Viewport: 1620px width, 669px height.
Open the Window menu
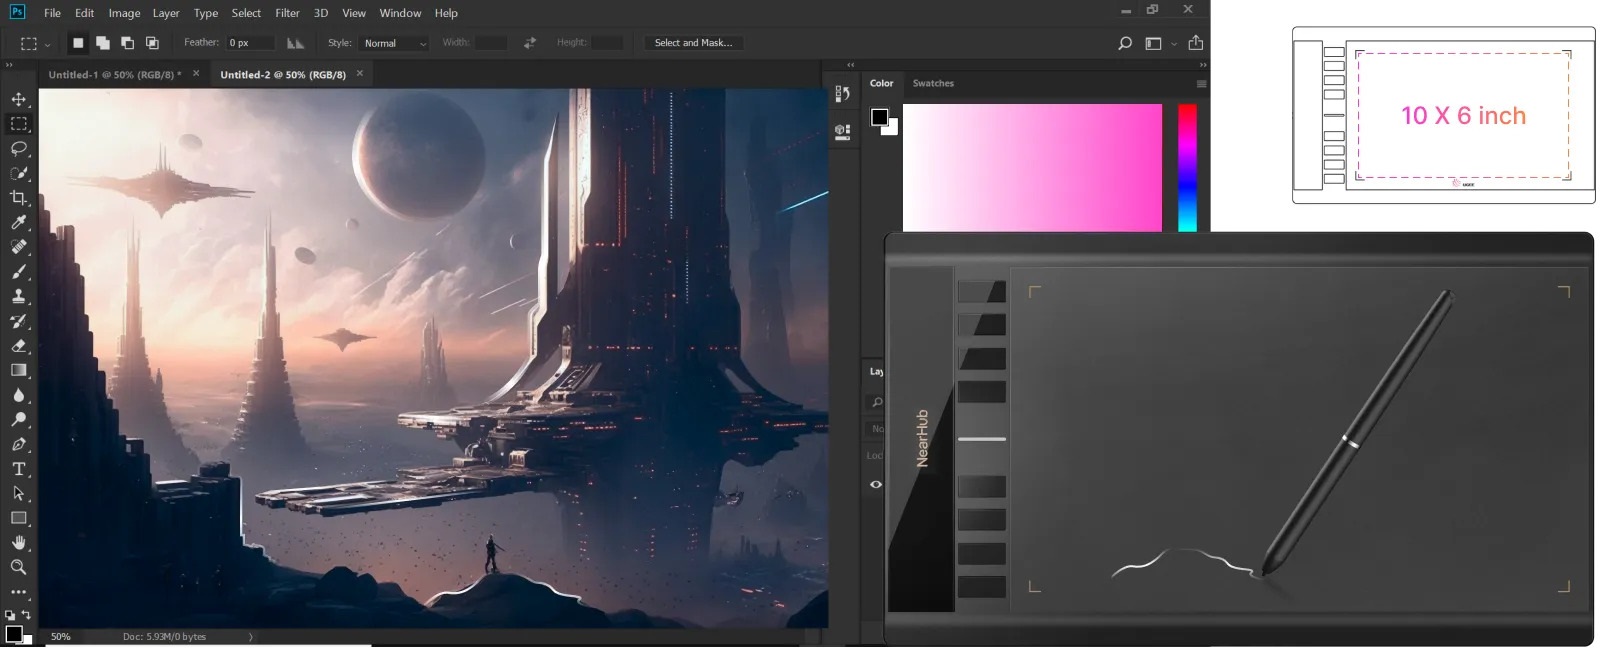[400, 13]
